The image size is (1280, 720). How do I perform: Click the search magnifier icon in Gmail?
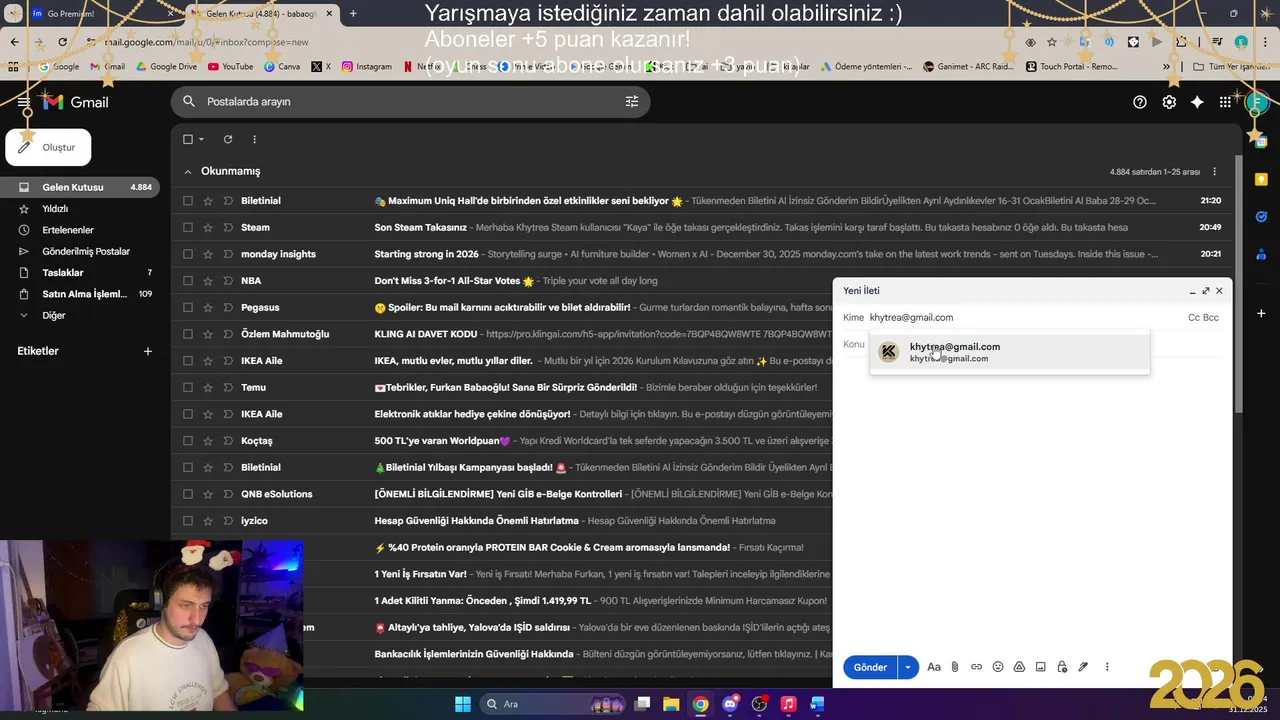click(x=189, y=101)
